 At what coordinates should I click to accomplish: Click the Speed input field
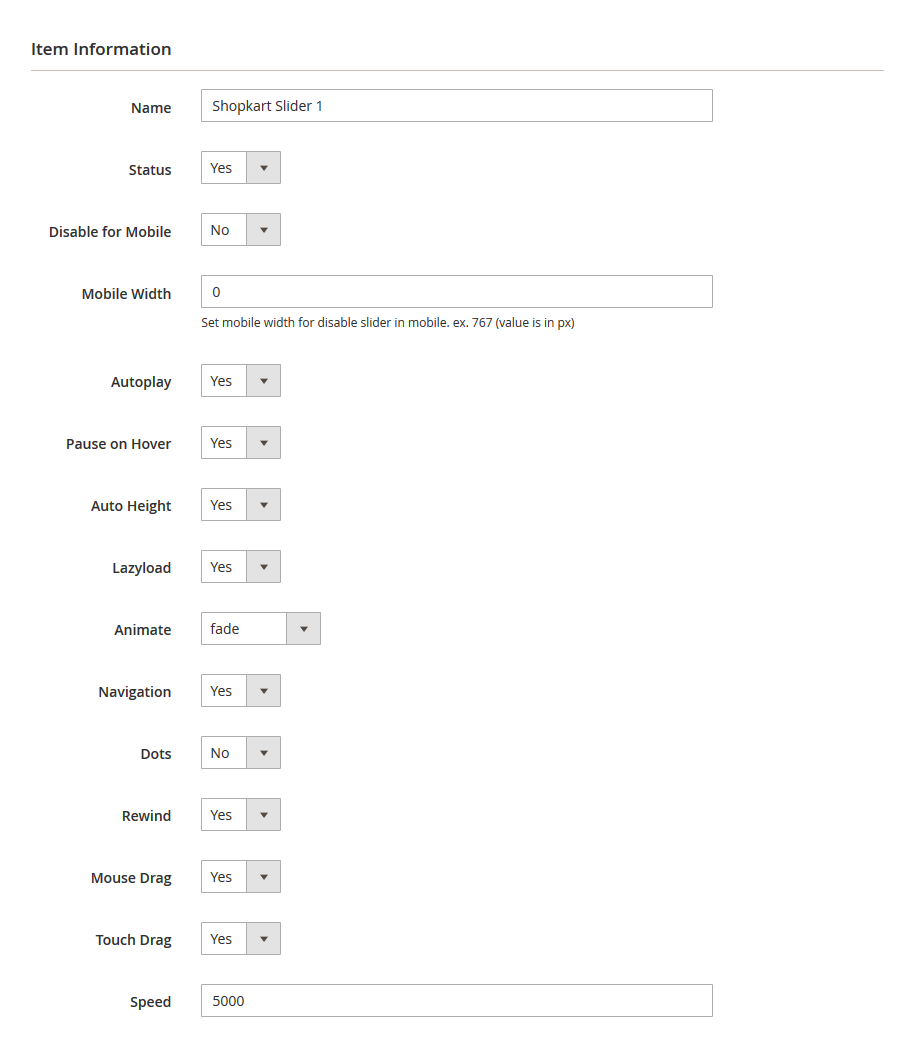pos(456,1001)
